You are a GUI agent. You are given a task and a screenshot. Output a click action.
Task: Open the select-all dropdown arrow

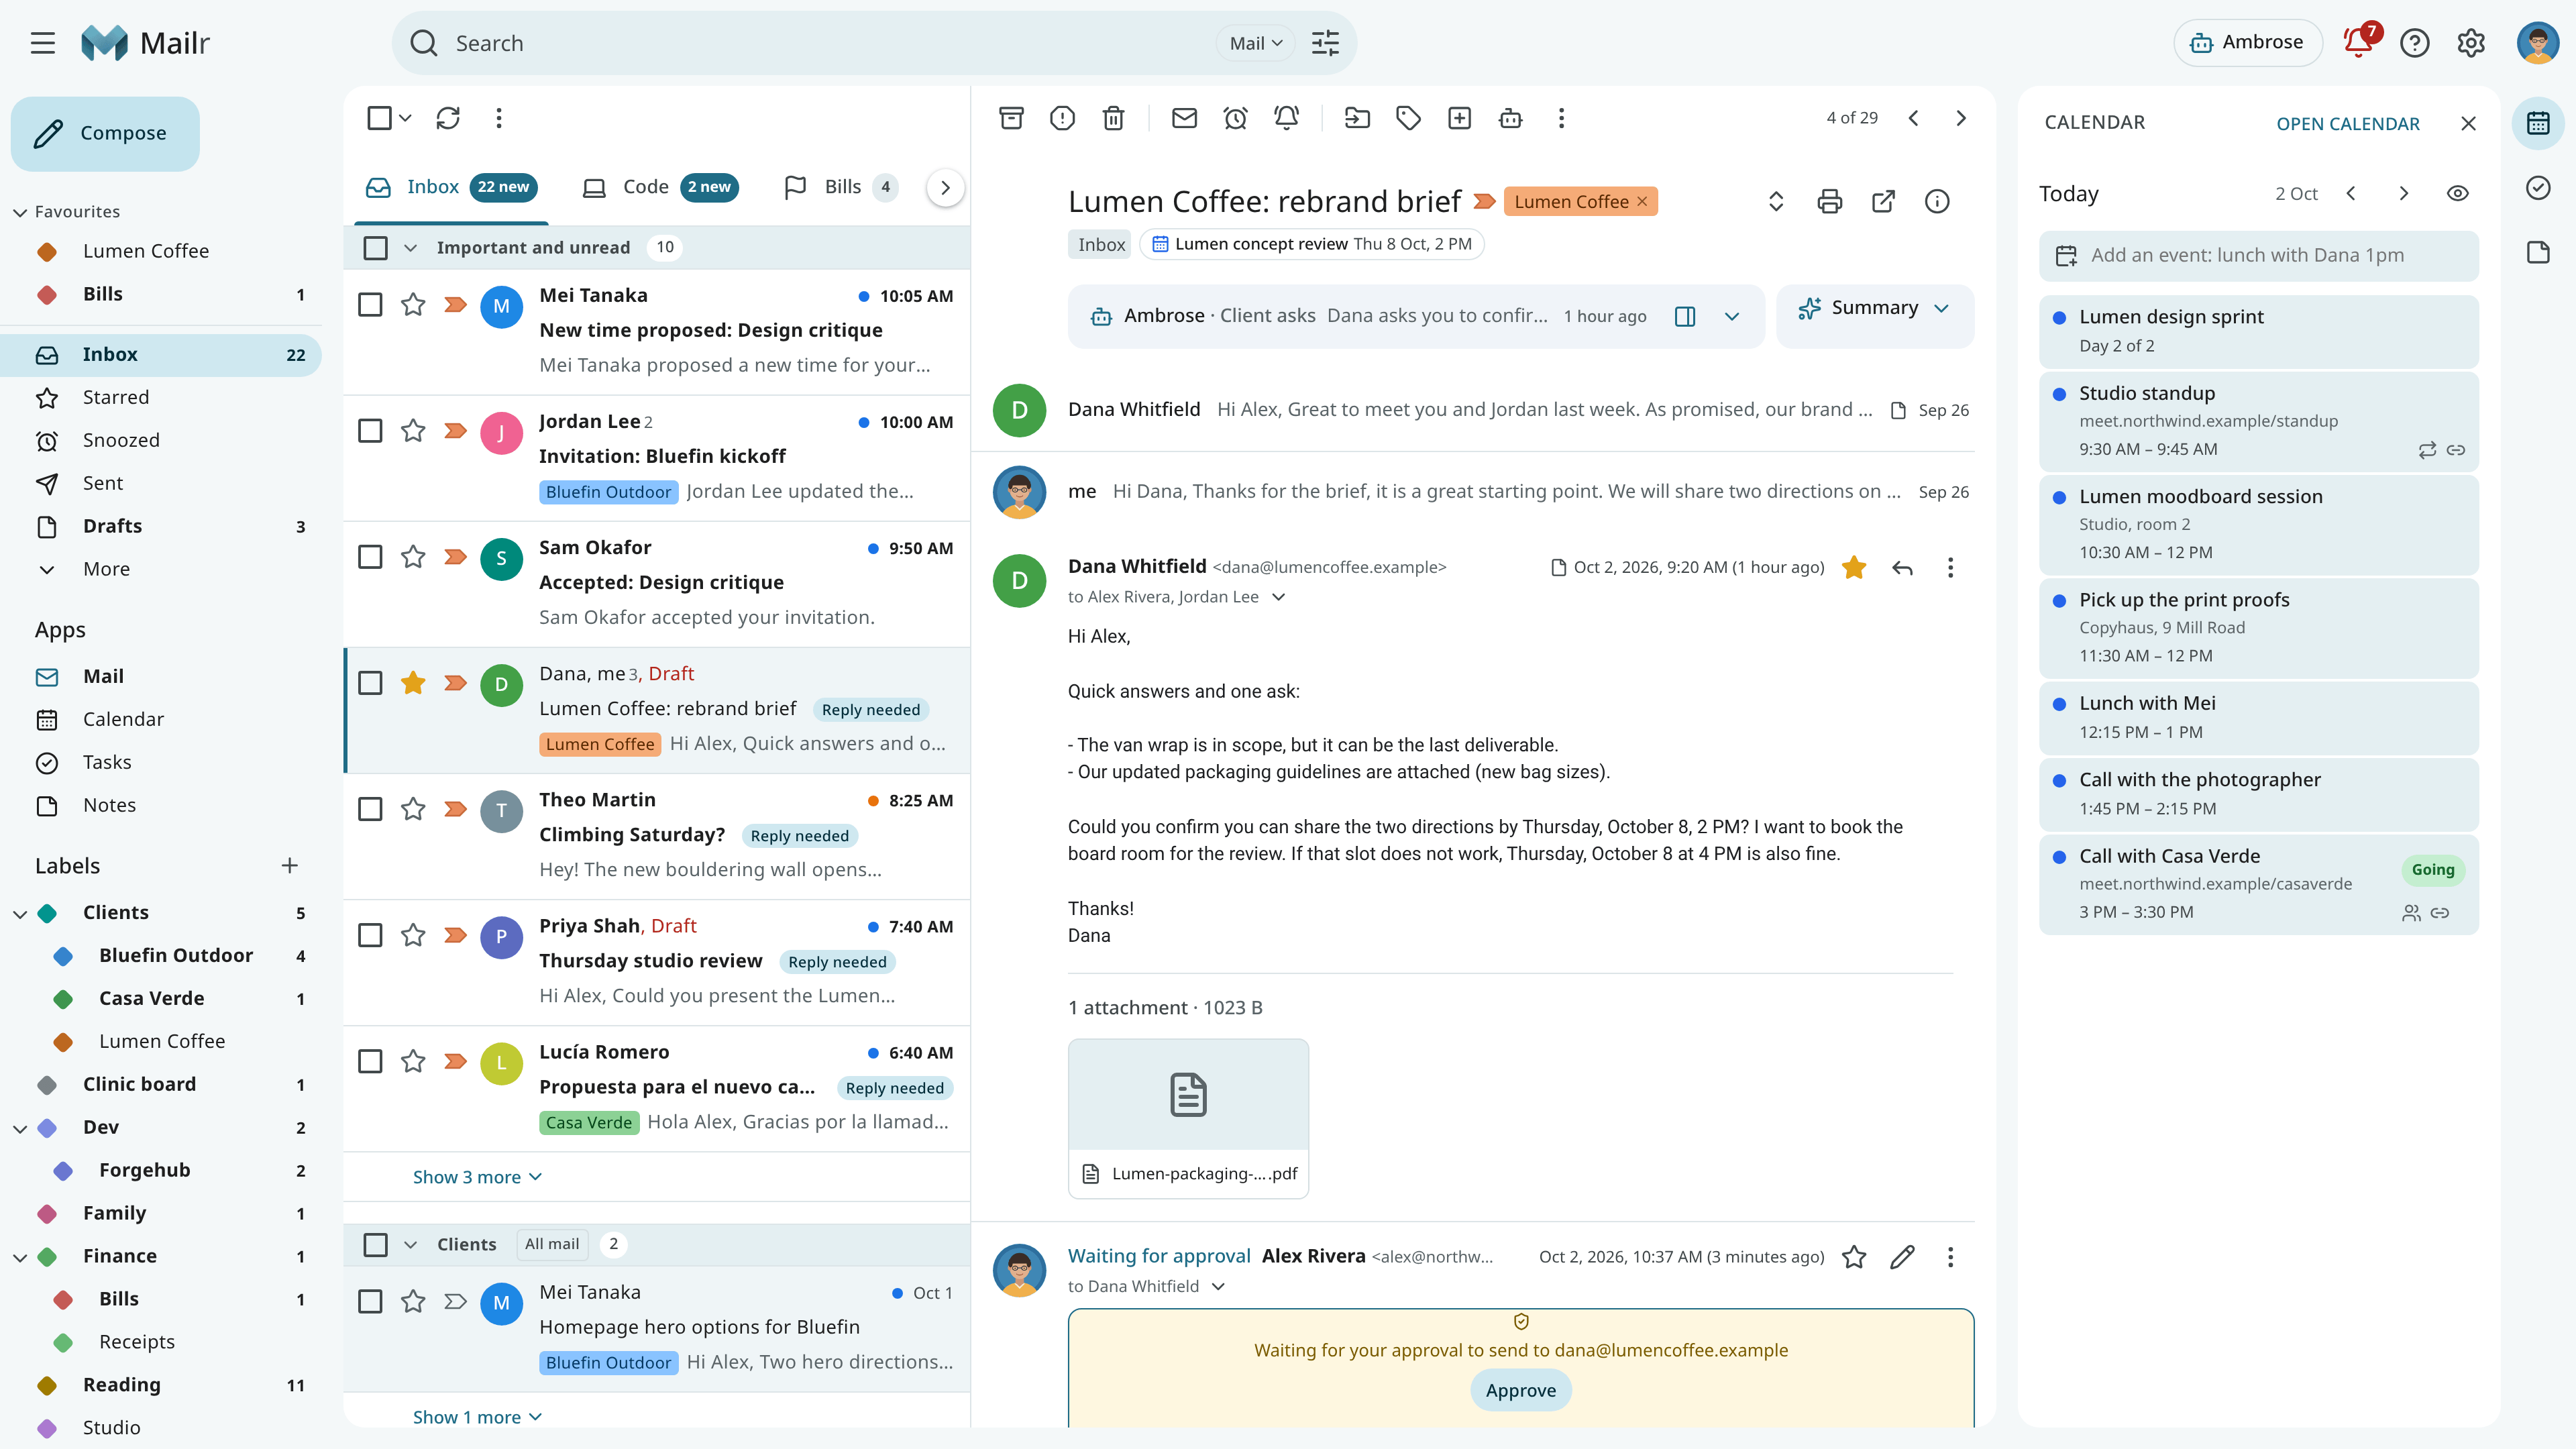405,118
